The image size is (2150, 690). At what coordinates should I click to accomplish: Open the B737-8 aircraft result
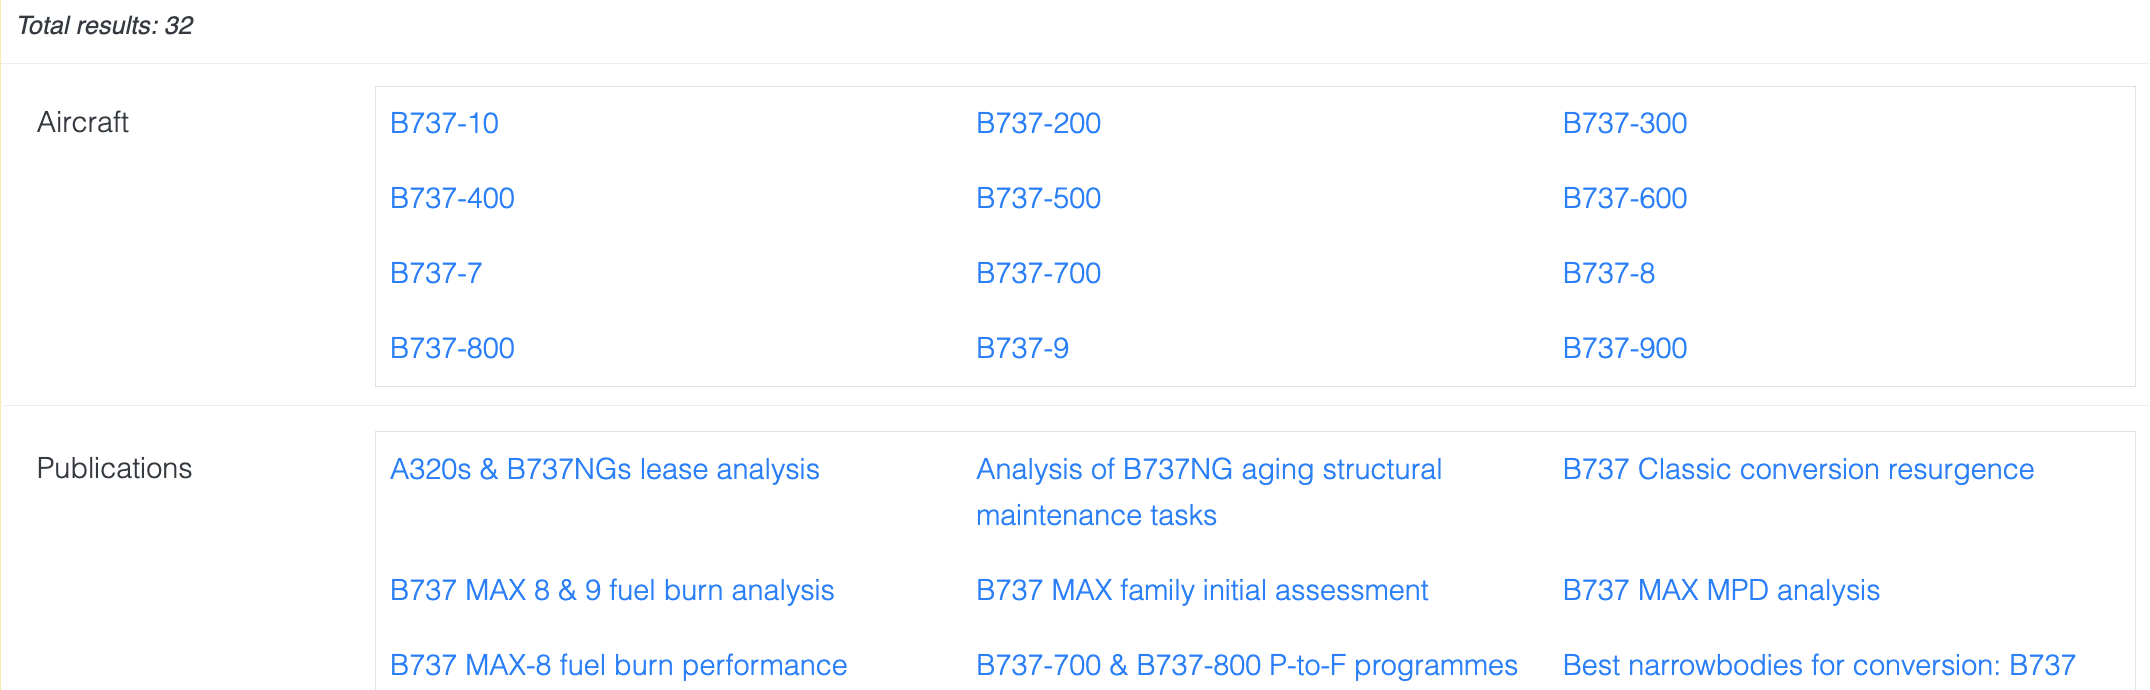[x=1608, y=273]
